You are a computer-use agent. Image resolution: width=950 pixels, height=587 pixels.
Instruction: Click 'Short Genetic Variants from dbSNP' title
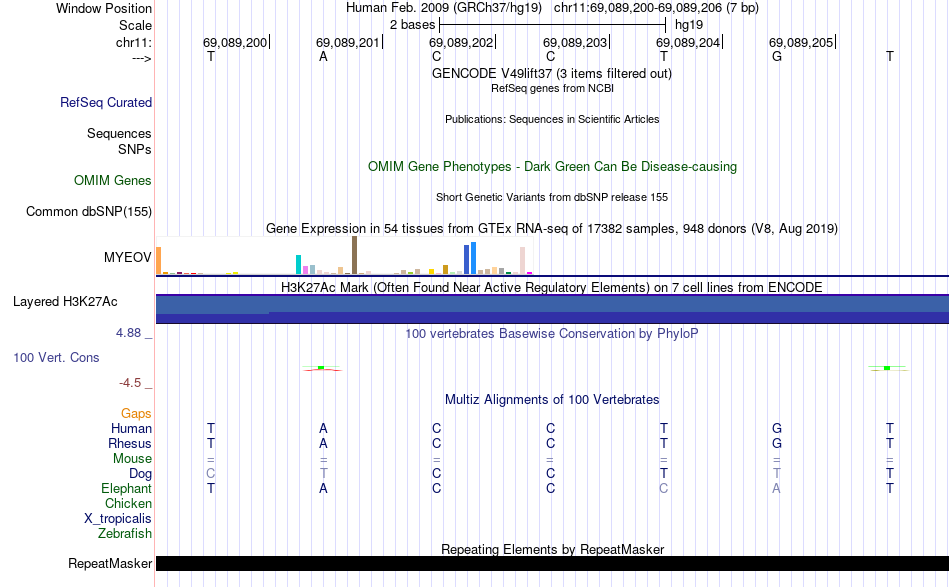[552, 197]
